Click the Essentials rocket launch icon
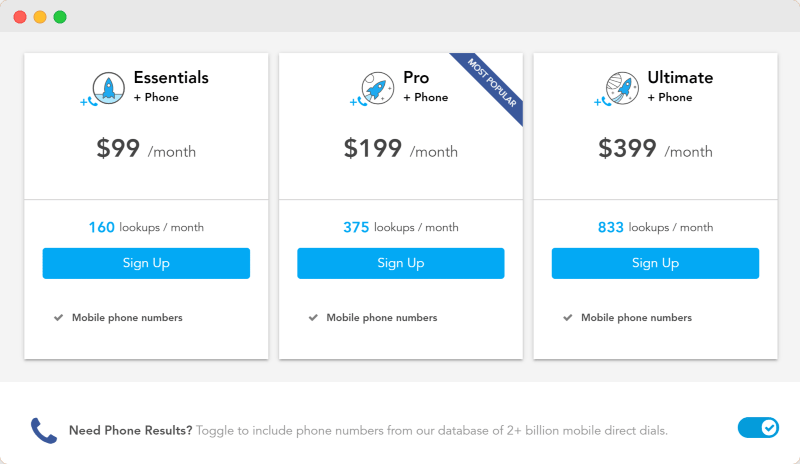The image size is (800, 464). [x=109, y=88]
